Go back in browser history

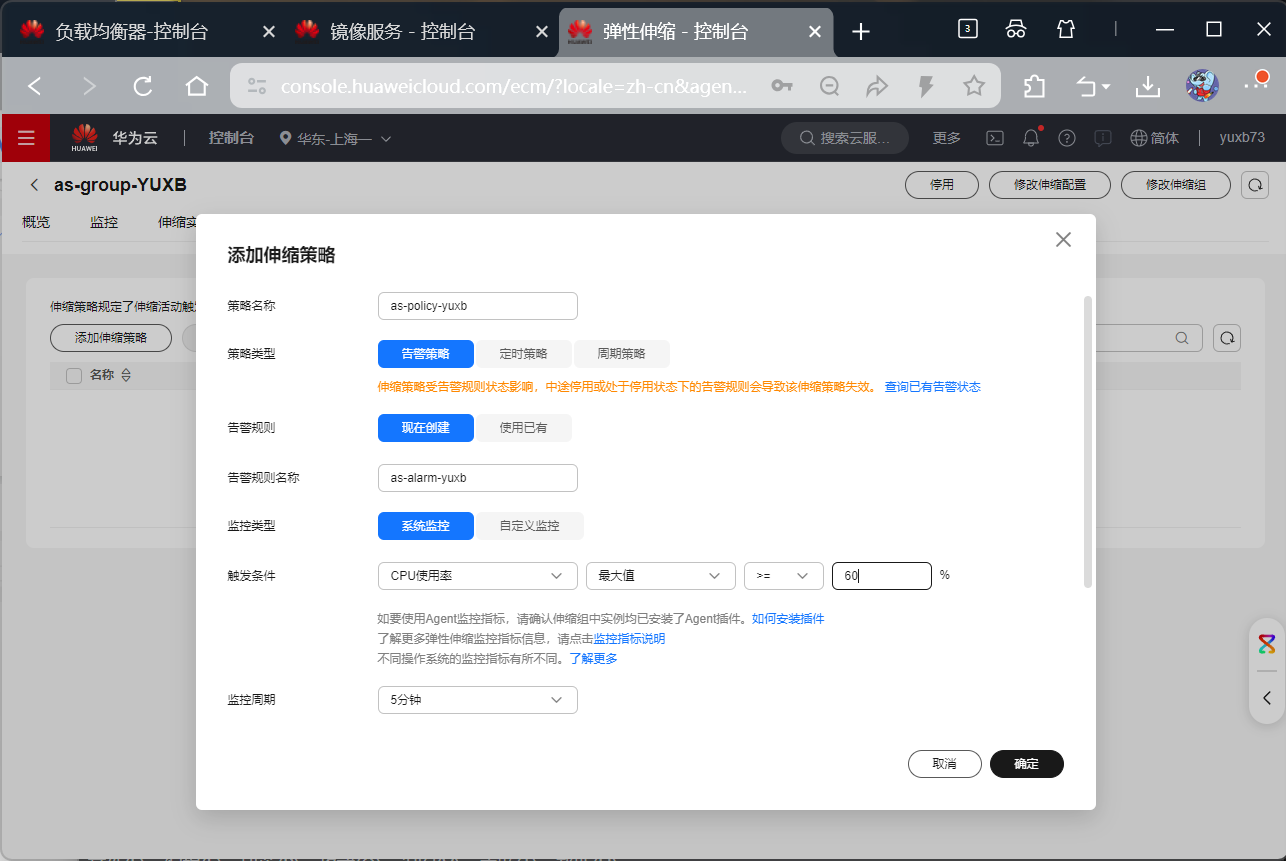pyautogui.click(x=35, y=87)
